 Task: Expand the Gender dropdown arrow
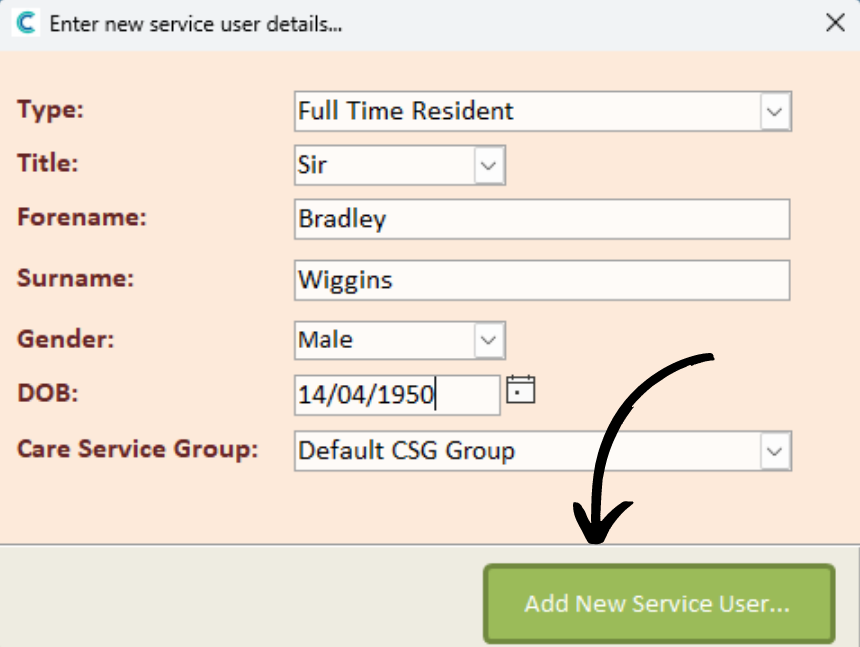[x=488, y=340]
